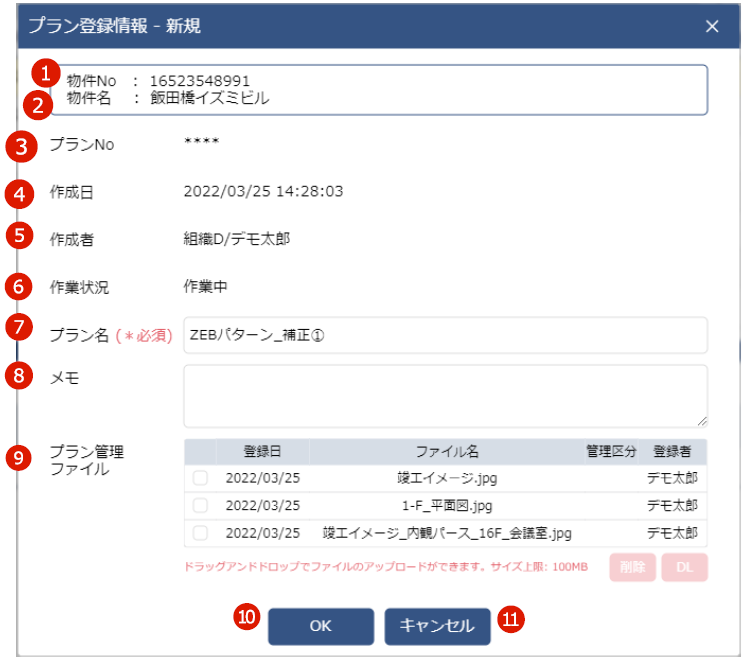Click the red number 5 marker beside 作成者
Image resolution: width=746 pixels, height=660 pixels.
pos(20,236)
